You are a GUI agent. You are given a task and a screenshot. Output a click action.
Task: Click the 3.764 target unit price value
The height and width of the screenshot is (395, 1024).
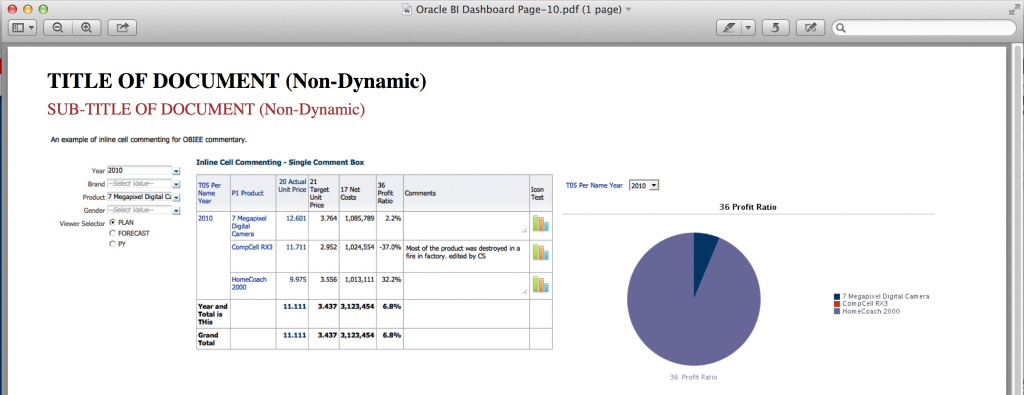point(328,219)
